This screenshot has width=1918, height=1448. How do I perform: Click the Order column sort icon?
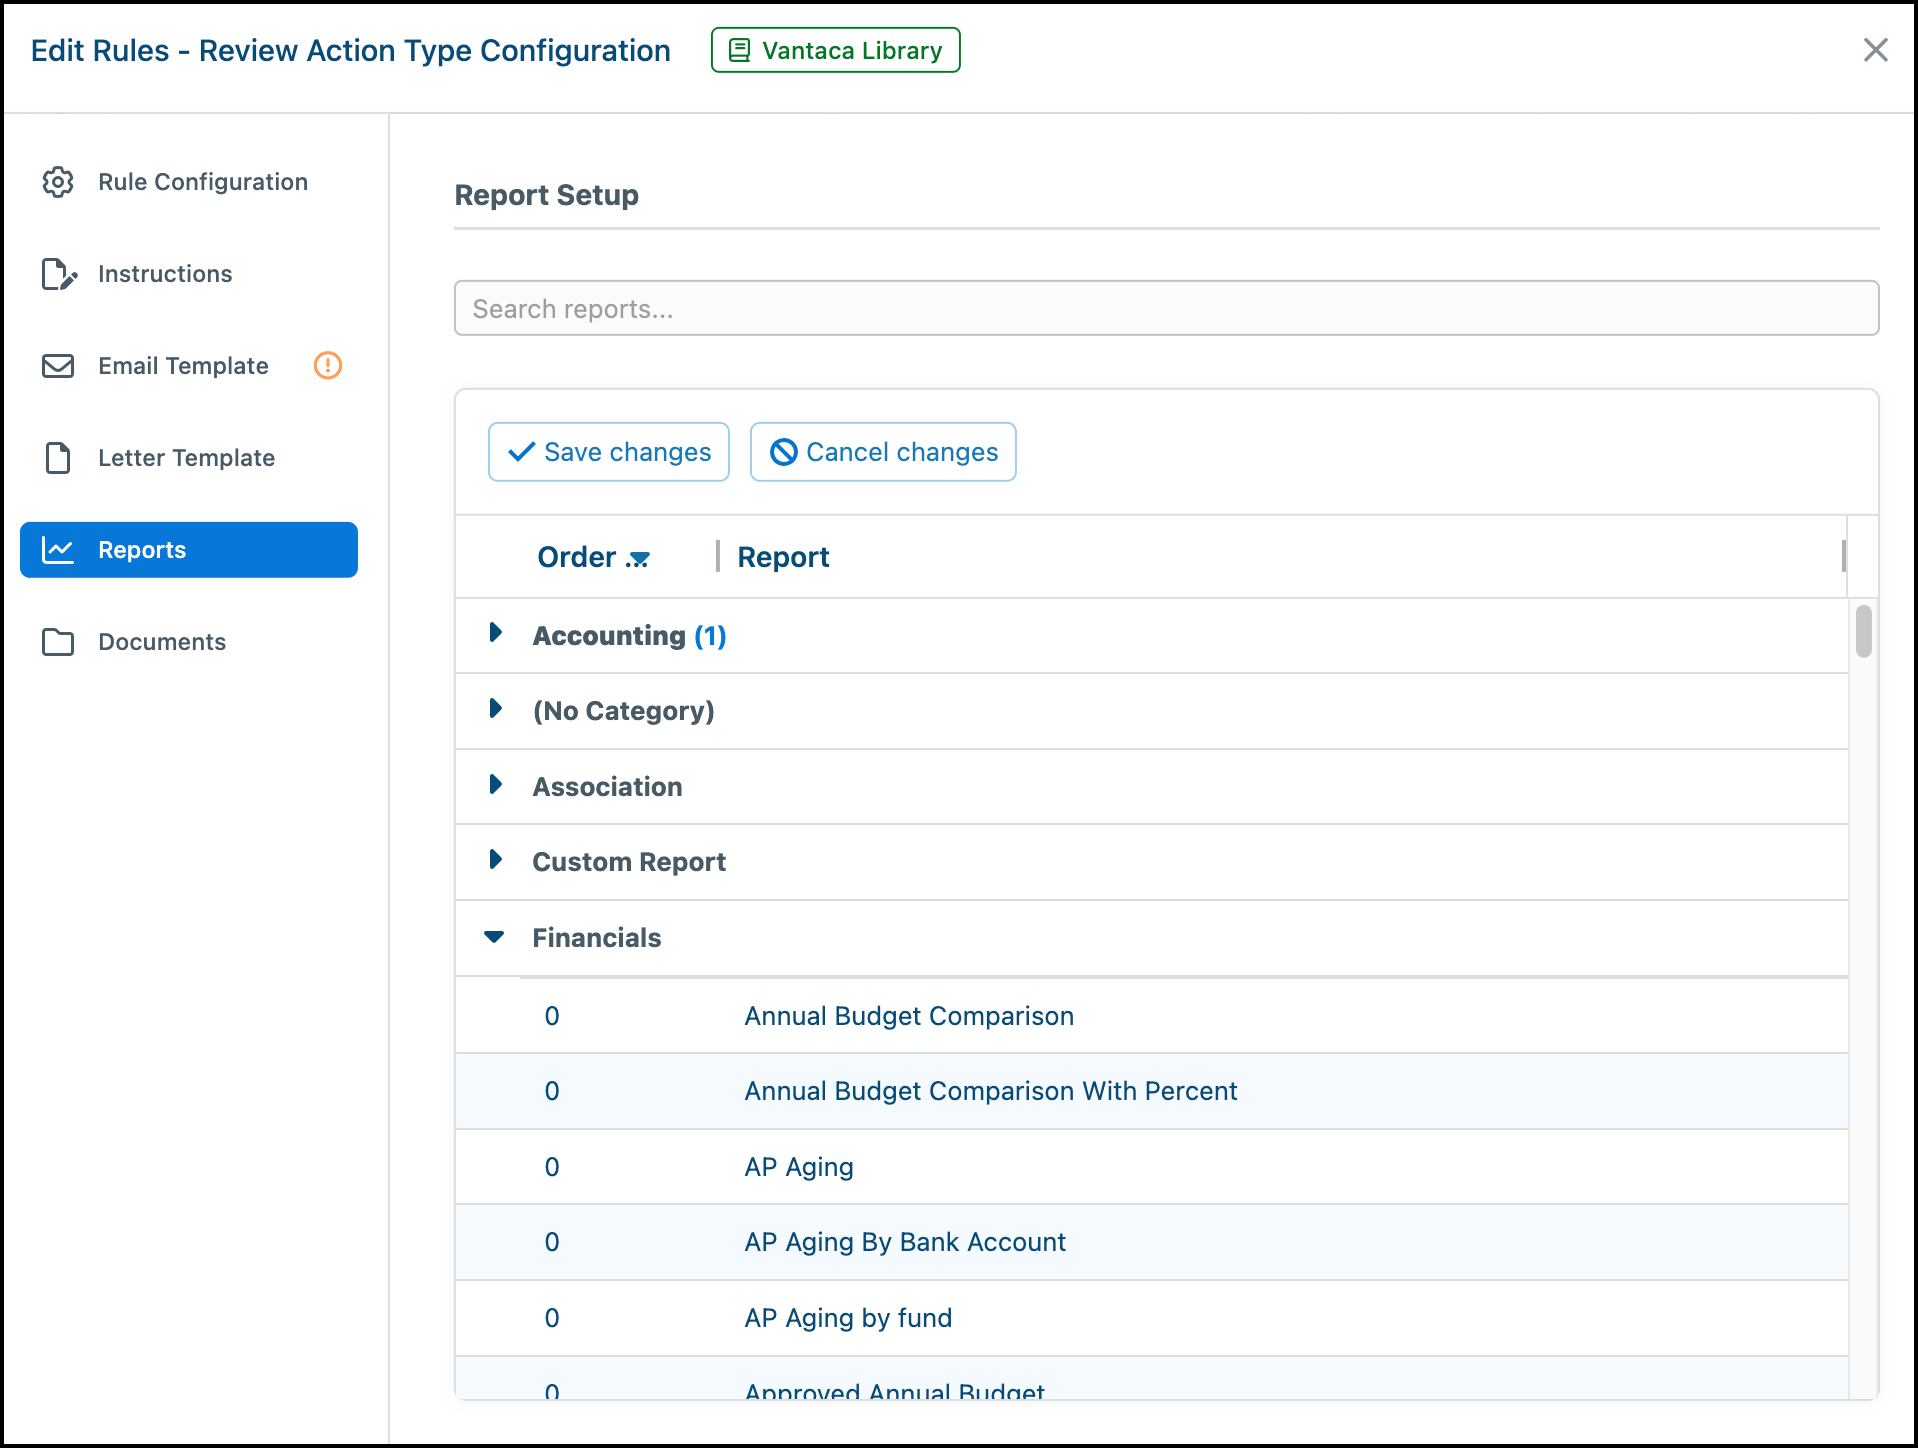click(x=638, y=559)
